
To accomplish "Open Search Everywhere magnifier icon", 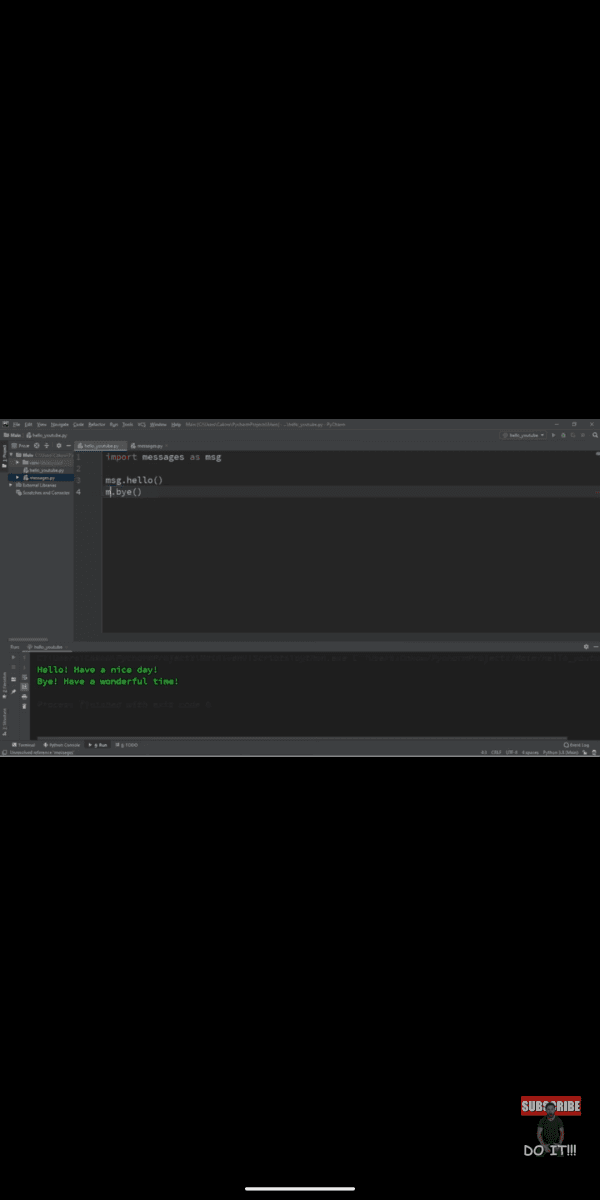I will (x=596, y=435).
